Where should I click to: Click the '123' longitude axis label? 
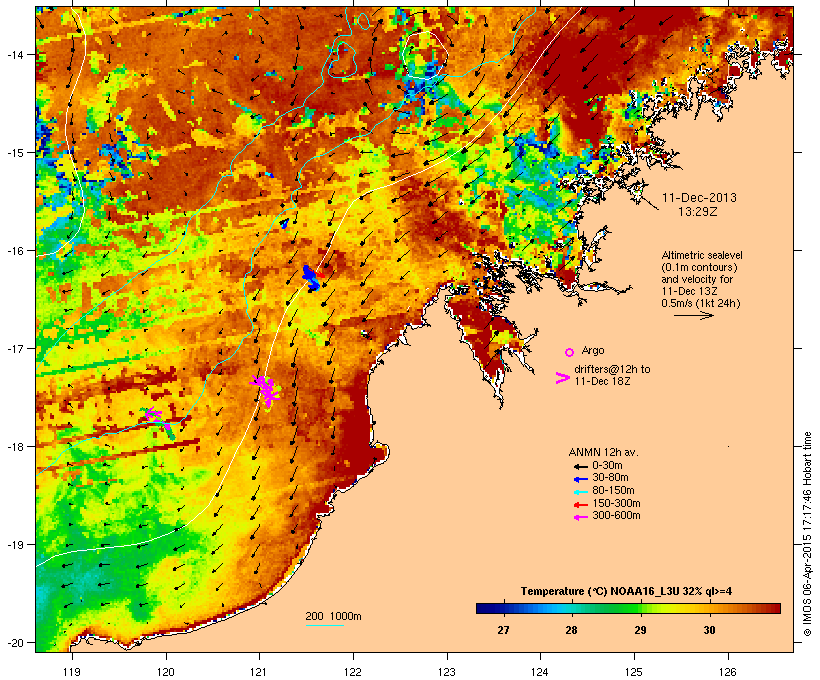447,672
